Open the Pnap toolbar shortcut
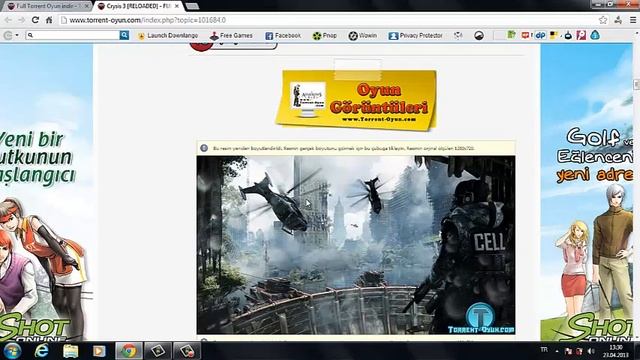Screen dimensions: 640x360 [x=324, y=36]
